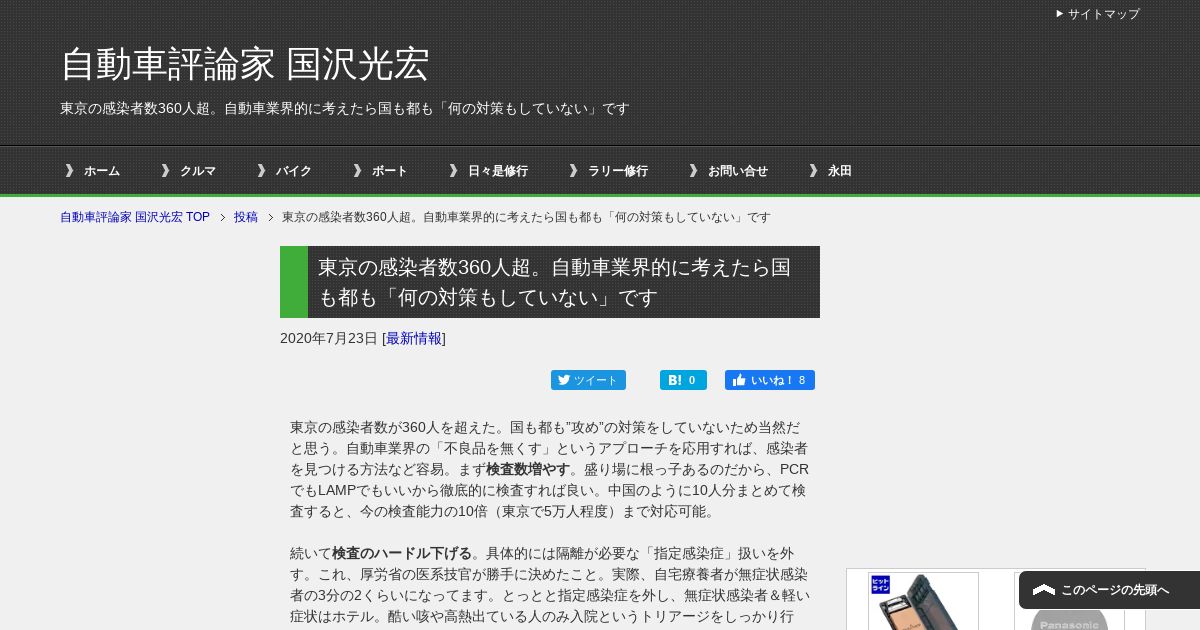This screenshot has width=1200, height=630.
Task: Click the bold text 検査数増やす
Action: (528, 469)
